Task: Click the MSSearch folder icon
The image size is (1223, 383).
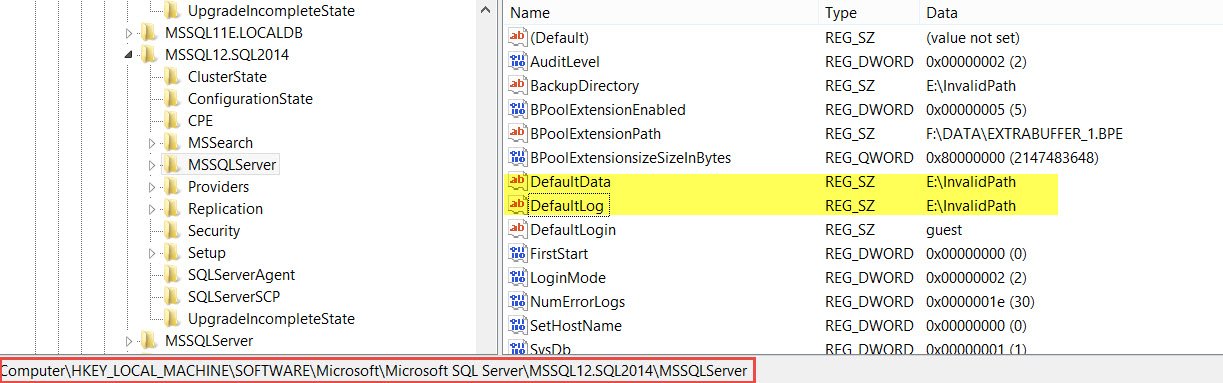Action: tap(171, 143)
